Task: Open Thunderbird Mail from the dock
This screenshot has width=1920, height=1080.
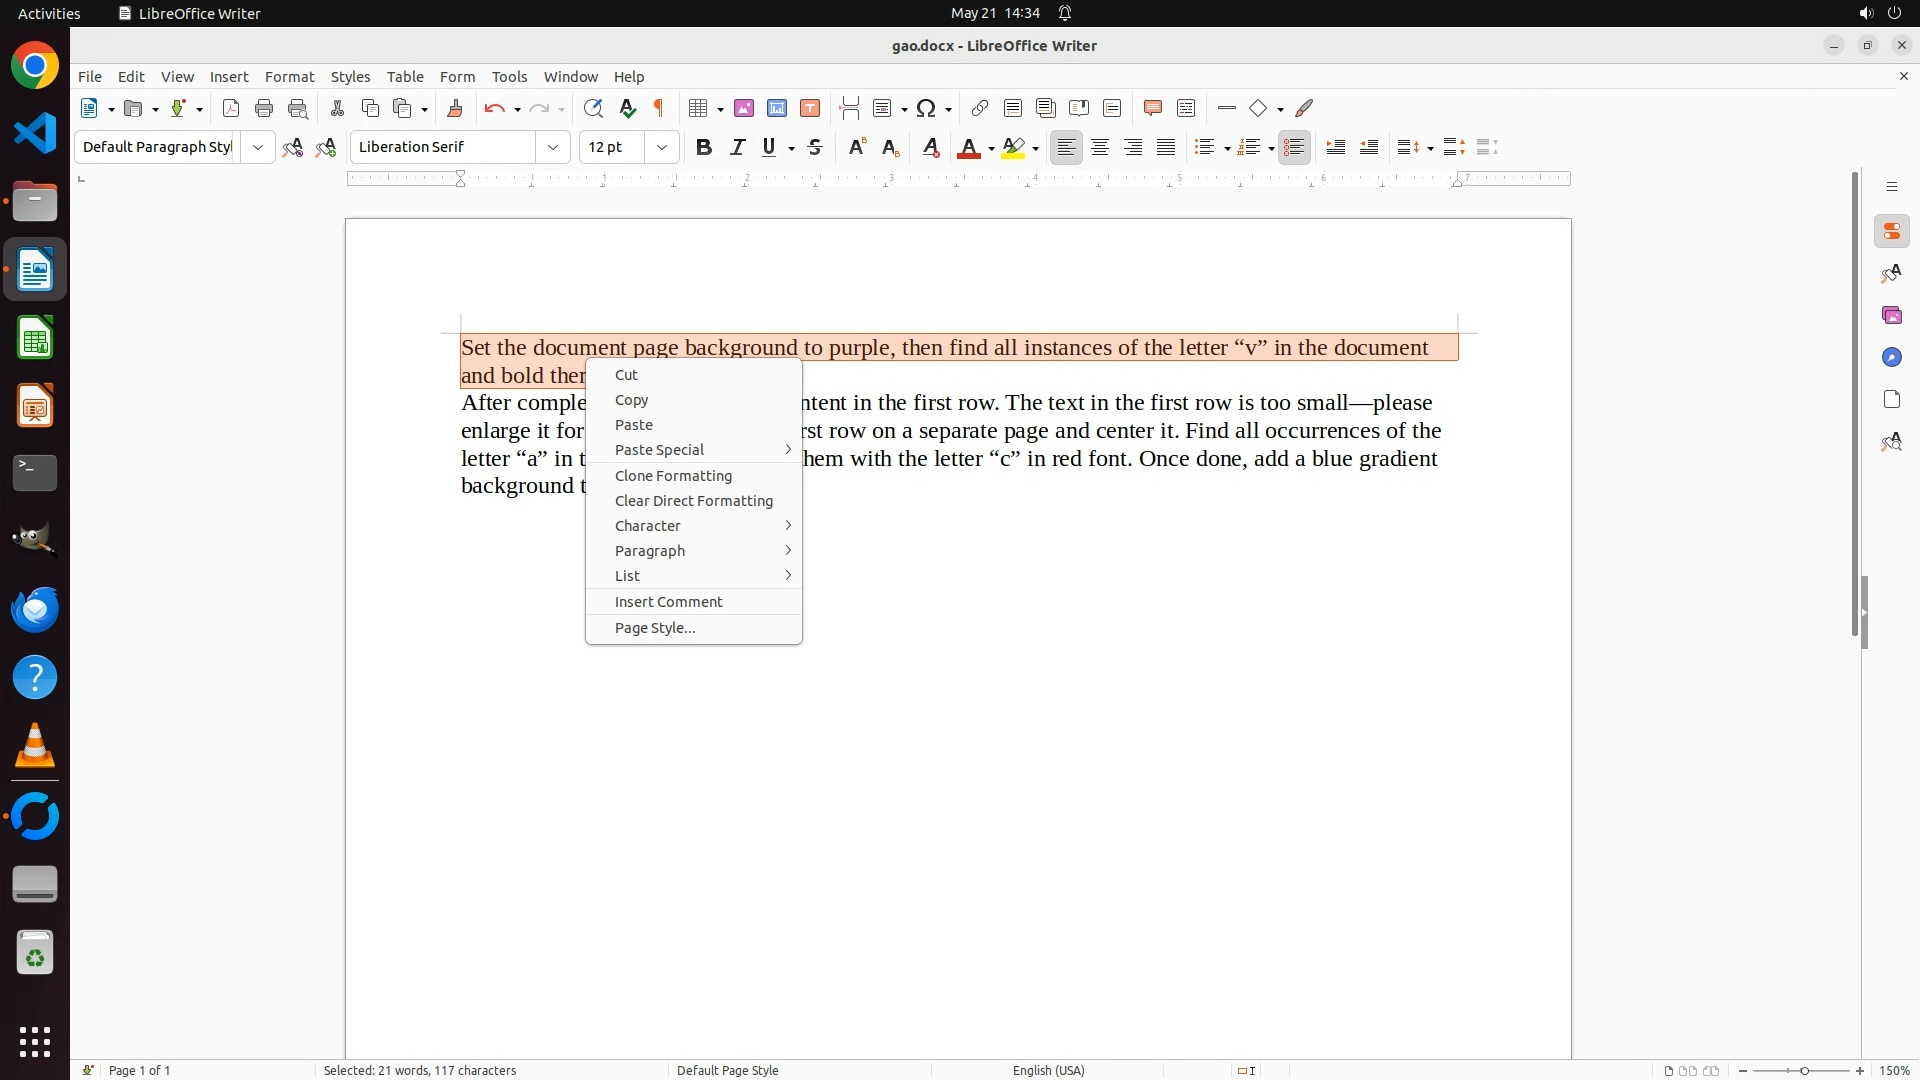Action: [x=35, y=609]
